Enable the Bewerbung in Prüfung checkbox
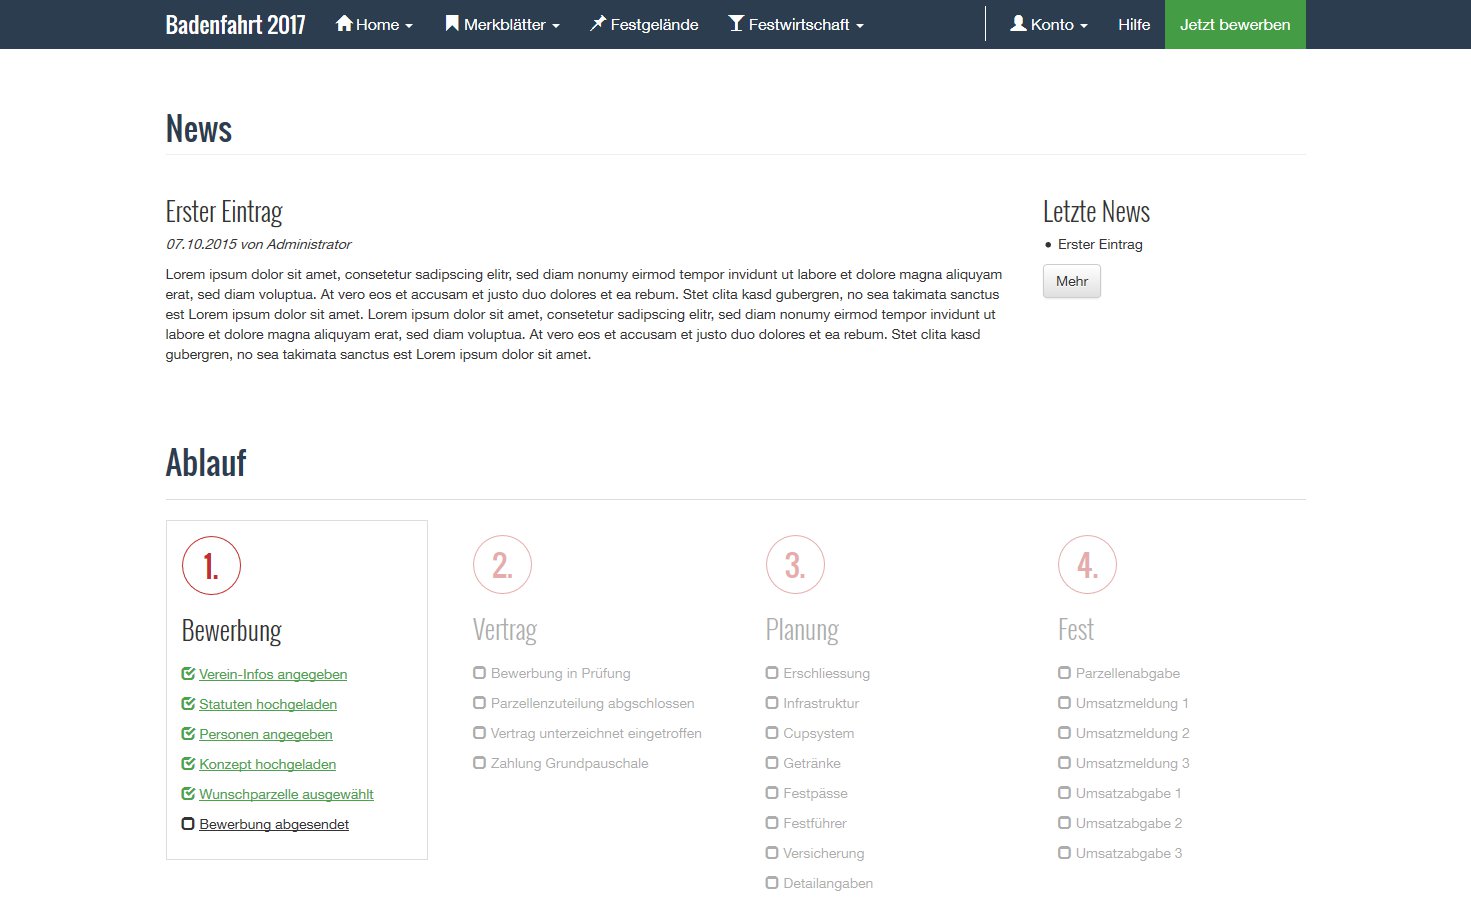Screen dimensions: 1471x918 point(479,672)
